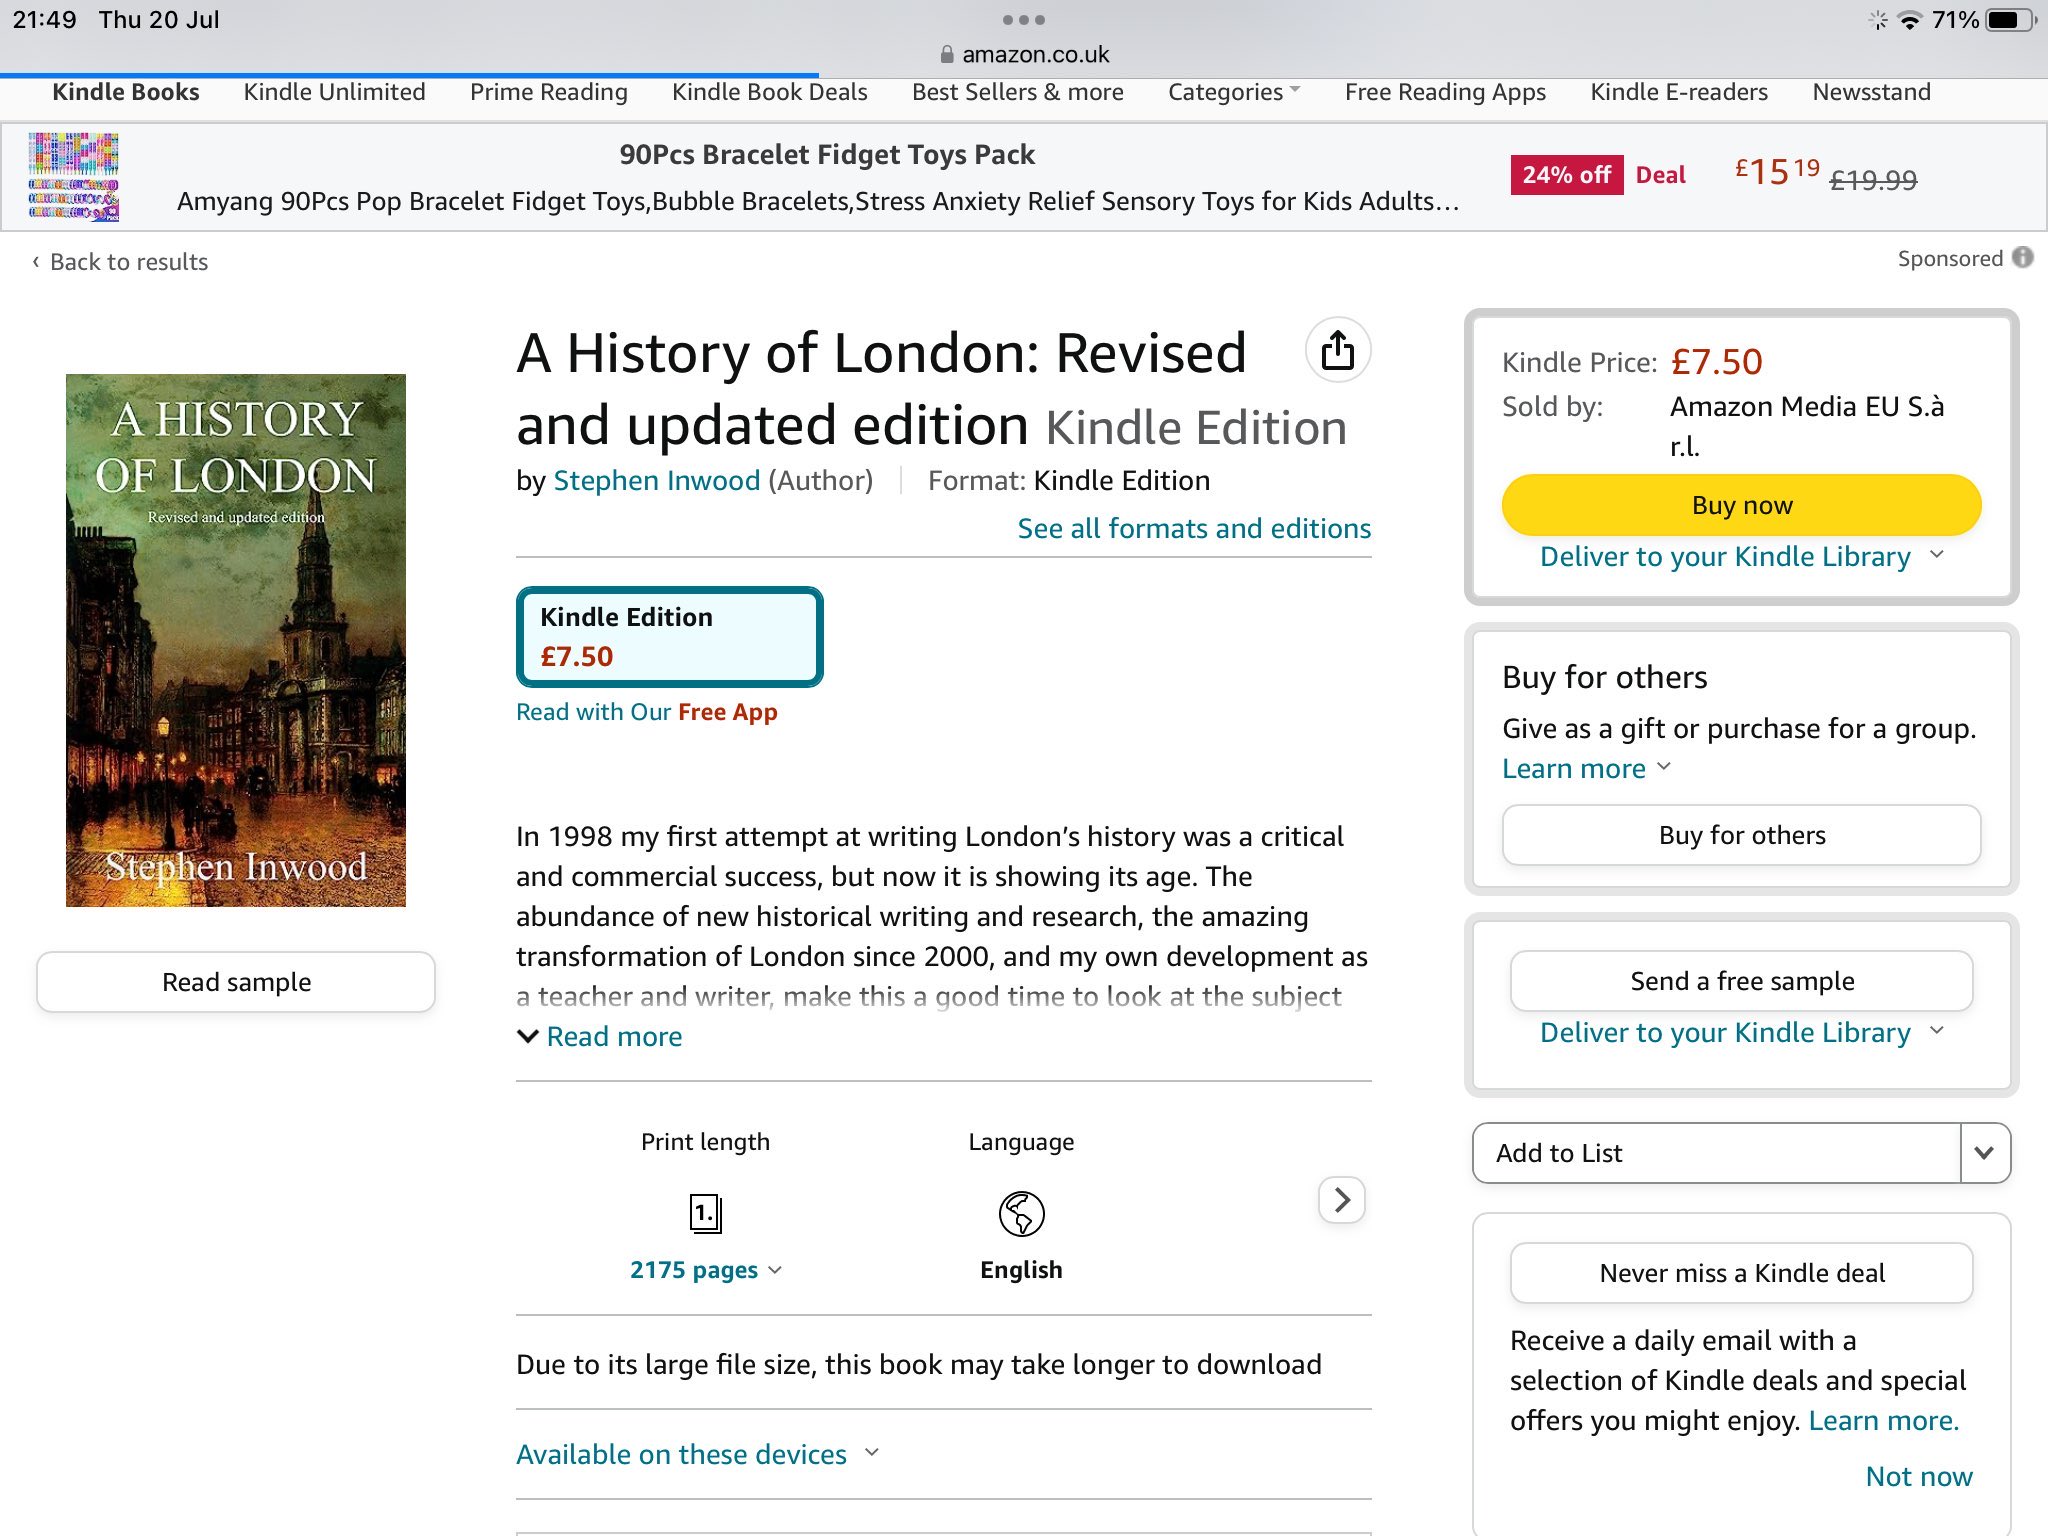Open the three-dot menu above address bar
This screenshot has width=2048, height=1536.
tap(1023, 19)
